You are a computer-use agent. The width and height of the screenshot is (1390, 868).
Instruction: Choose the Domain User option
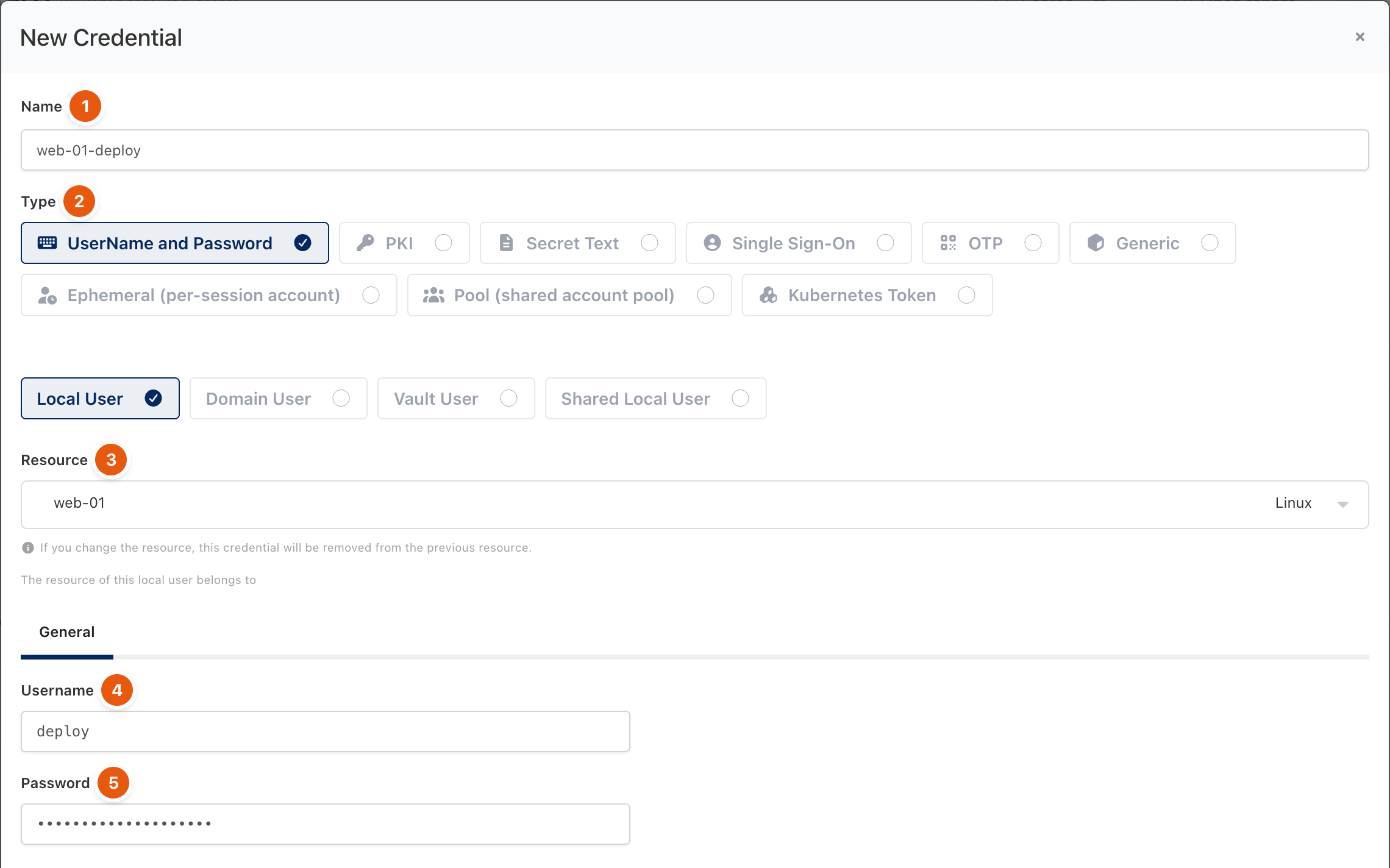point(278,398)
